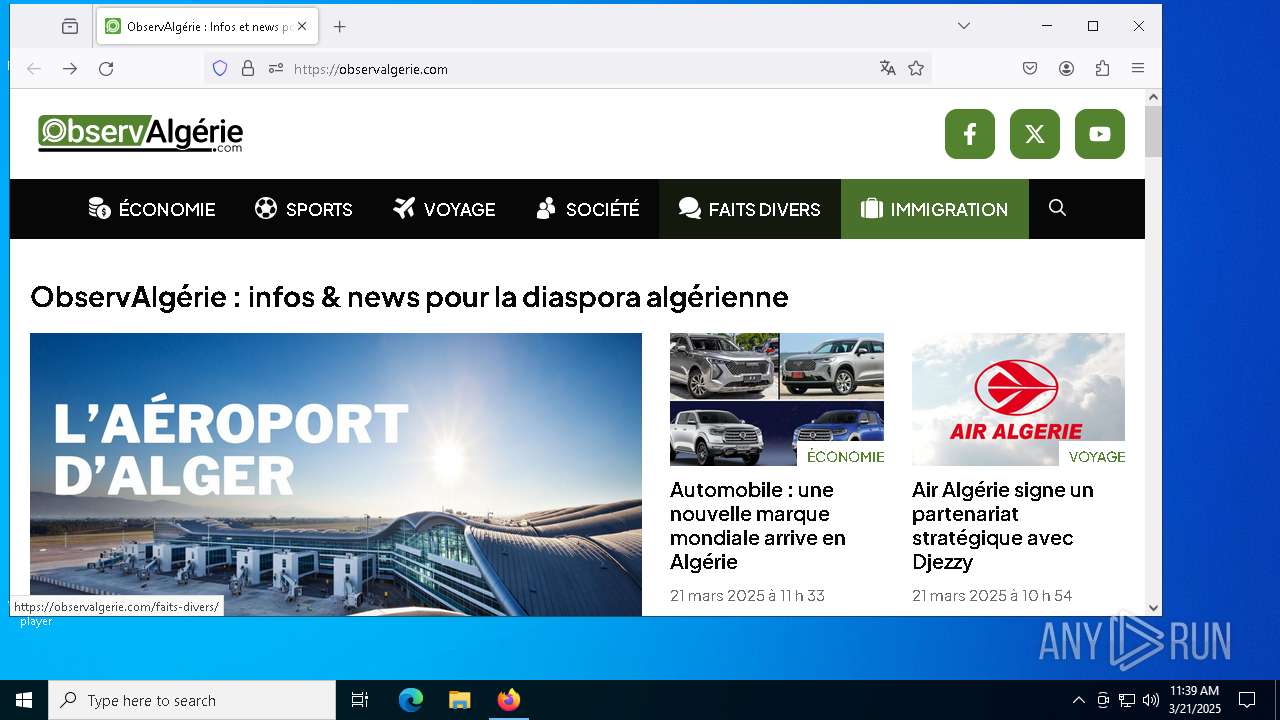Image resolution: width=1280 pixels, height=720 pixels.
Task: Open the Firefox account icon
Action: pos(1067,68)
